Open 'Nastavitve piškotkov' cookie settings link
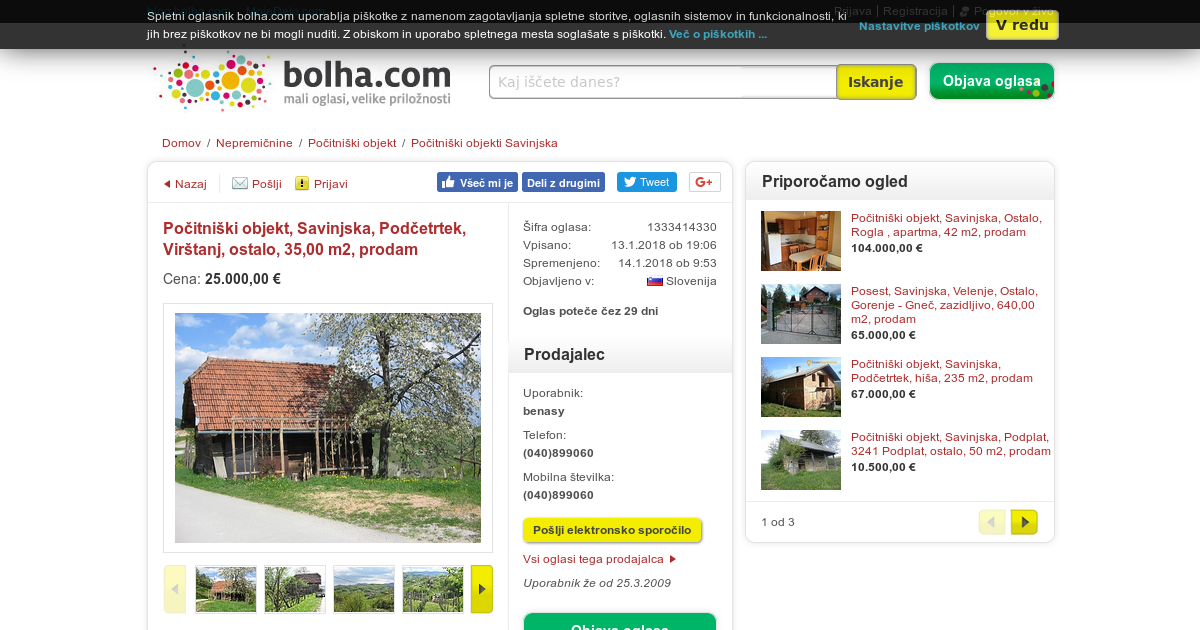The height and width of the screenshot is (630, 1200). [x=919, y=26]
